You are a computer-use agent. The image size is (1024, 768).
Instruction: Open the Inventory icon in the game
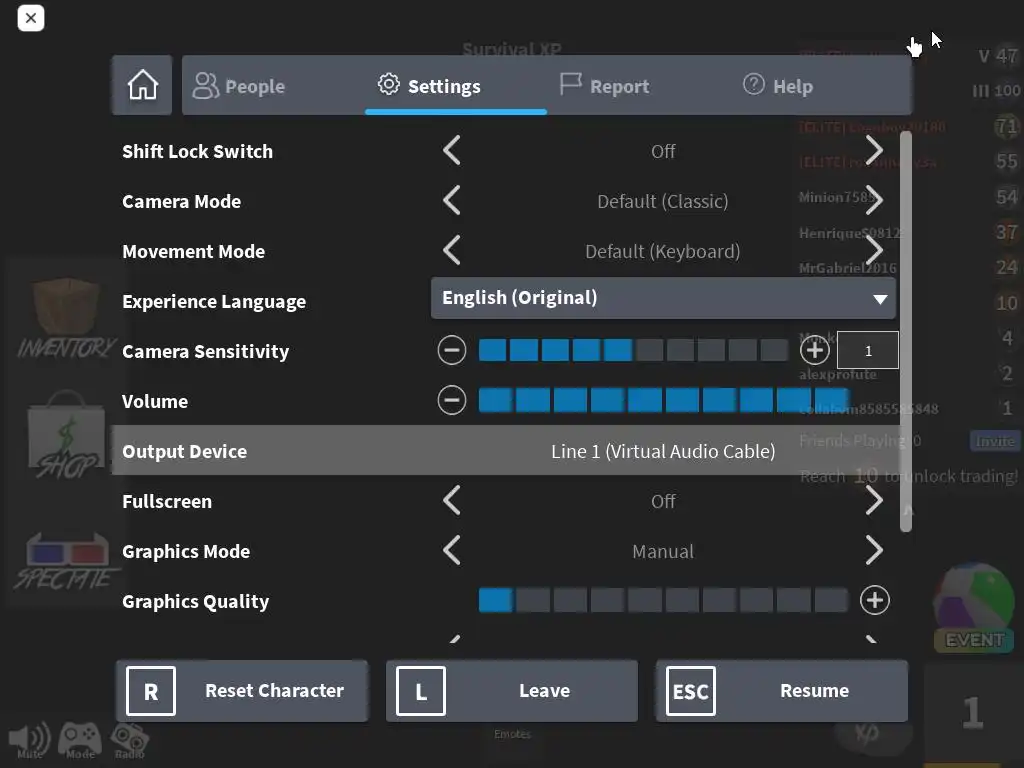[x=65, y=319]
